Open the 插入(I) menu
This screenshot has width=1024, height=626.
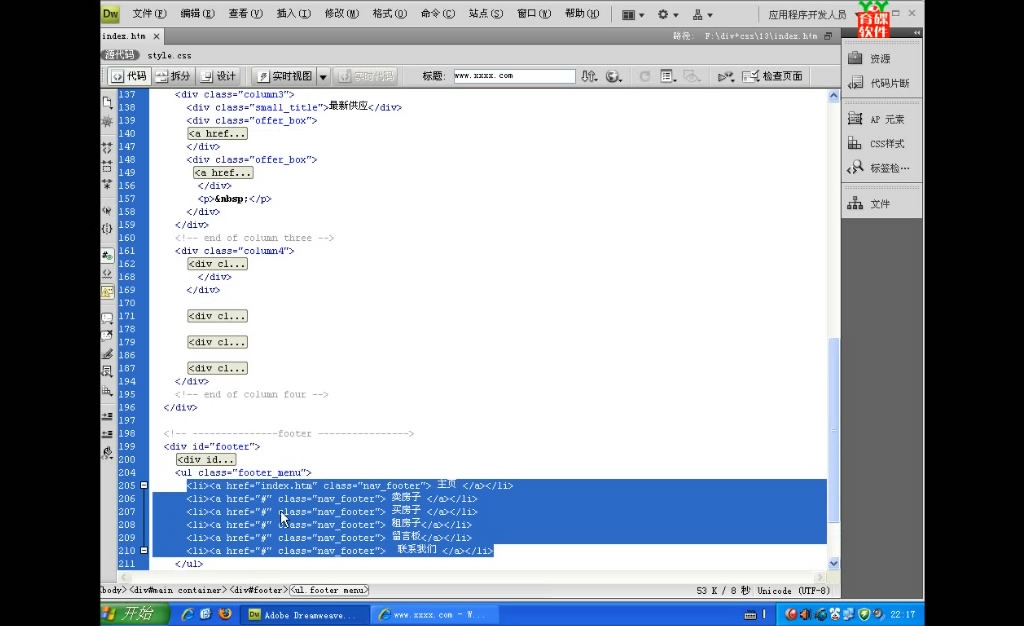(x=293, y=14)
